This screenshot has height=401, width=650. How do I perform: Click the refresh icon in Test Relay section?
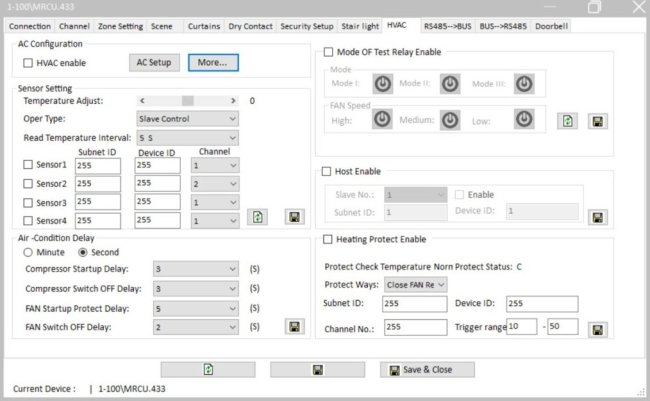[568, 121]
